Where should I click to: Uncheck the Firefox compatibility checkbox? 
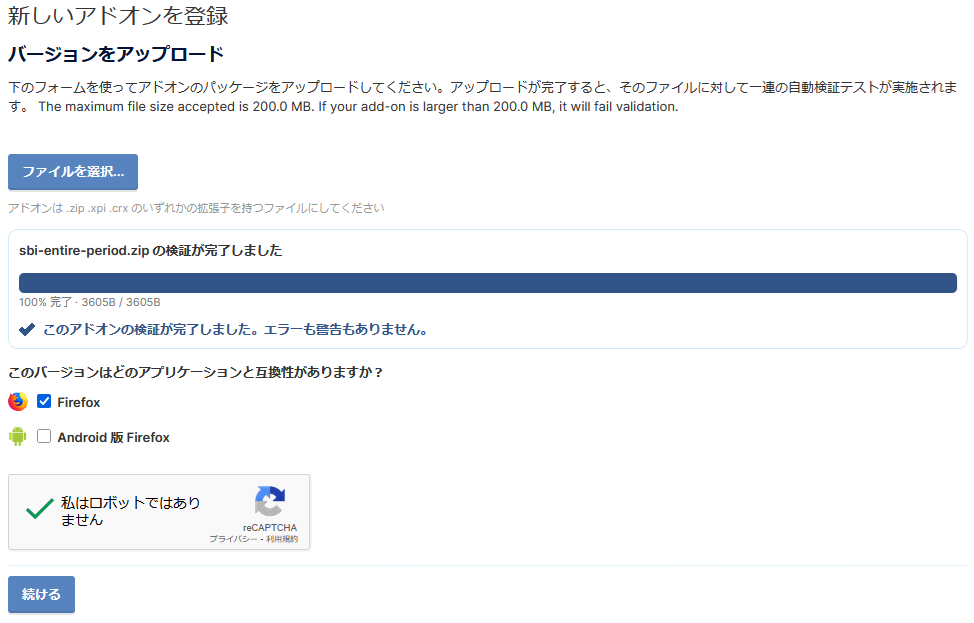click(x=44, y=402)
